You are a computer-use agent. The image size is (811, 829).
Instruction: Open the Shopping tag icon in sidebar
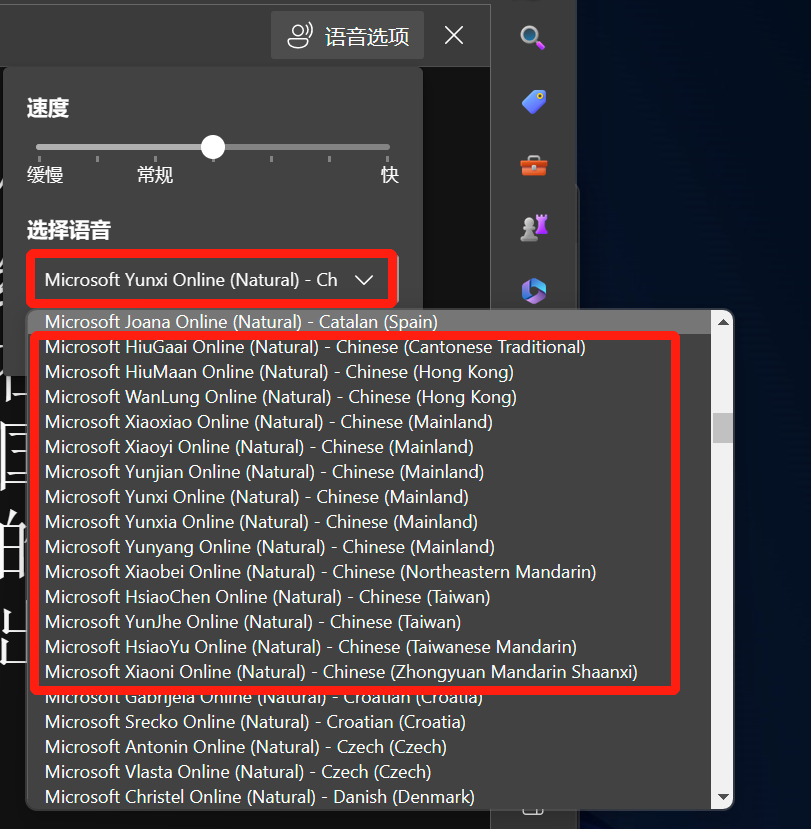point(534,102)
